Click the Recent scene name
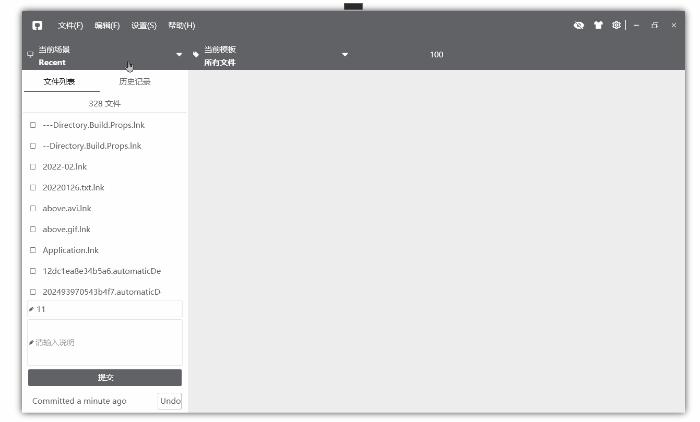The image size is (700, 422). (x=52, y=63)
